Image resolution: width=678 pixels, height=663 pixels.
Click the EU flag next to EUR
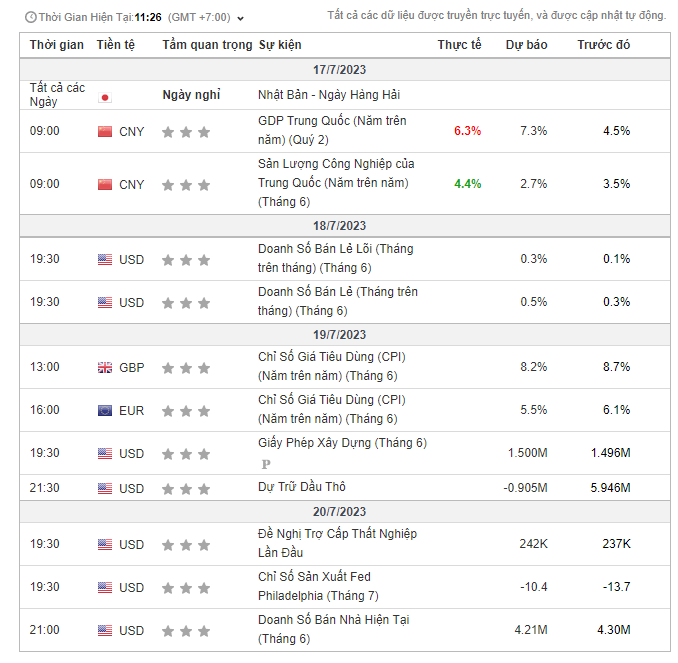(105, 410)
